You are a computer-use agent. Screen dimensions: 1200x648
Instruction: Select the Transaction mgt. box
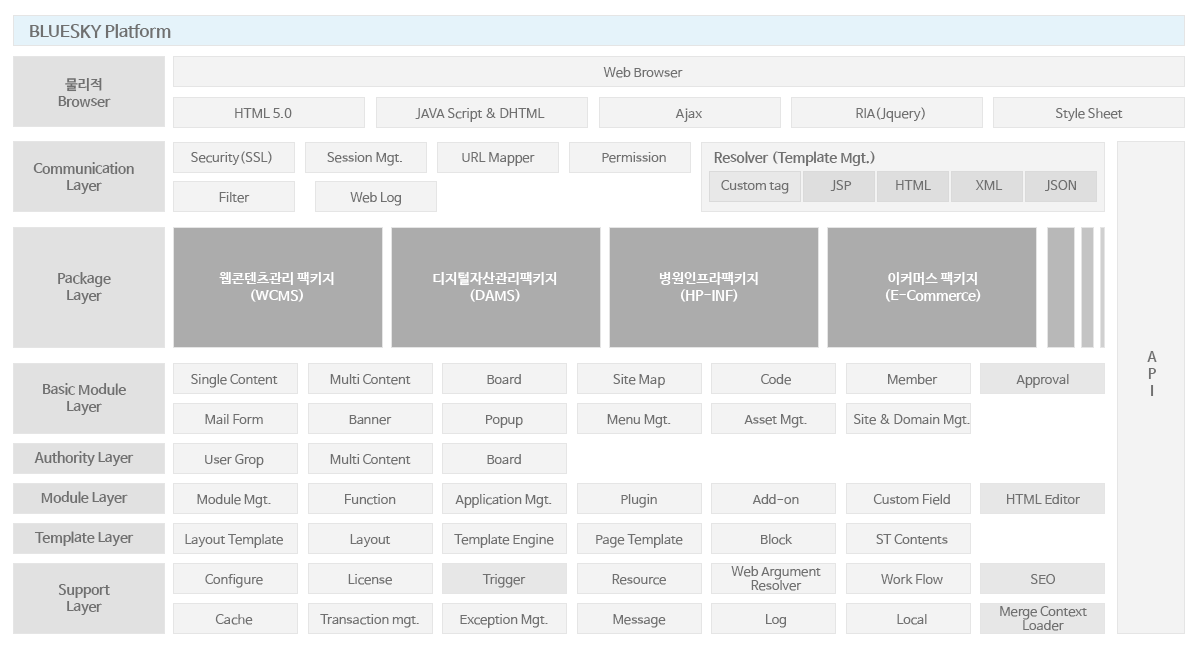[370, 619]
